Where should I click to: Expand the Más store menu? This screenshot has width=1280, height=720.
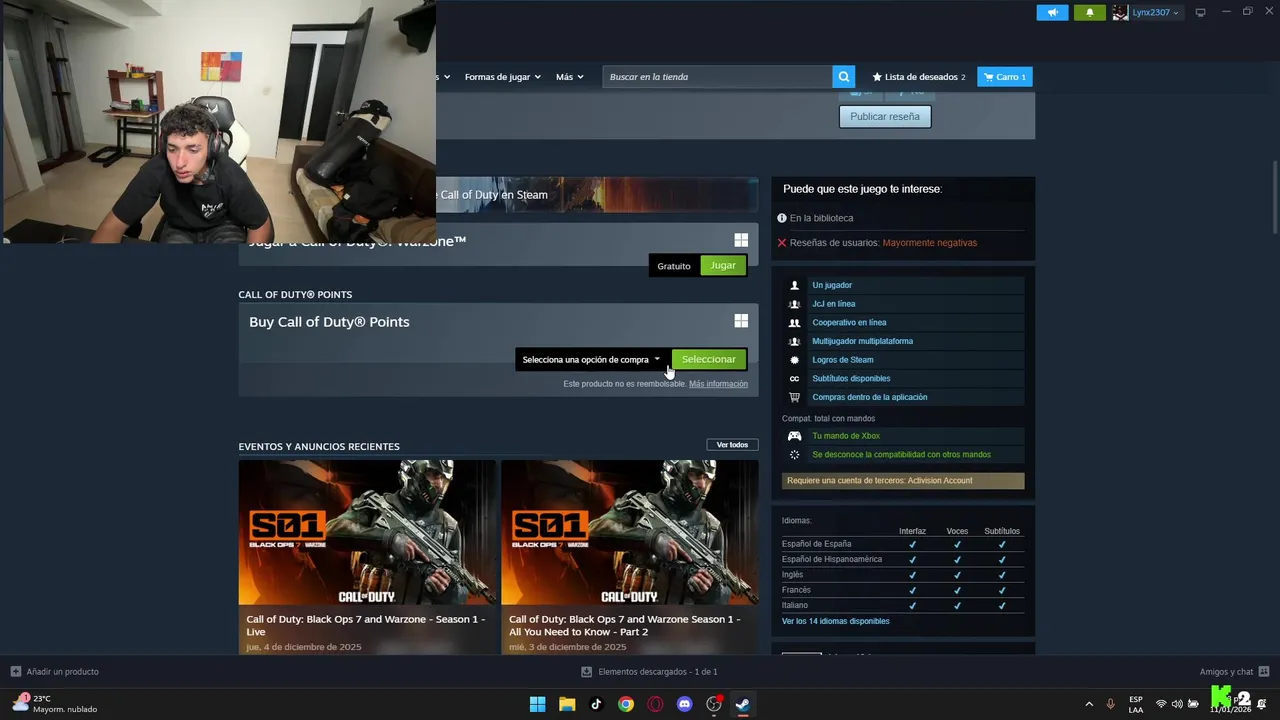click(569, 77)
